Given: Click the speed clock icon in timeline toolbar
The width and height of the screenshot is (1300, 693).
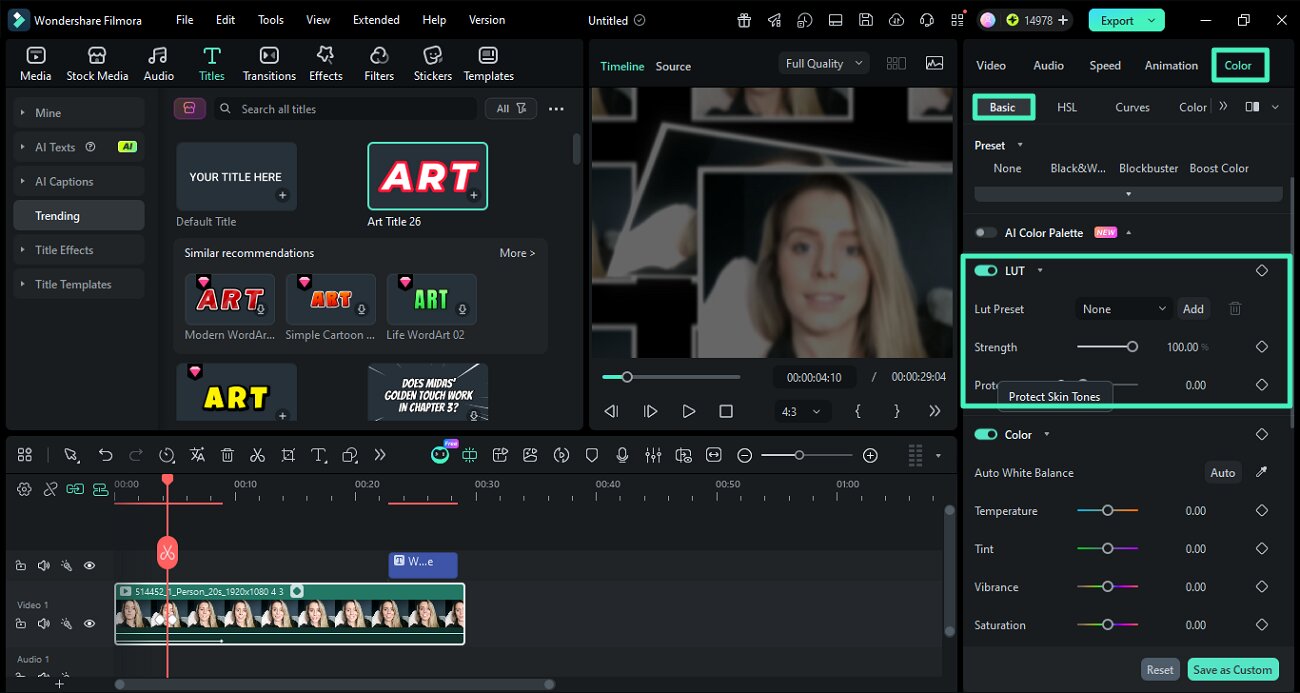Looking at the screenshot, I should point(167,455).
